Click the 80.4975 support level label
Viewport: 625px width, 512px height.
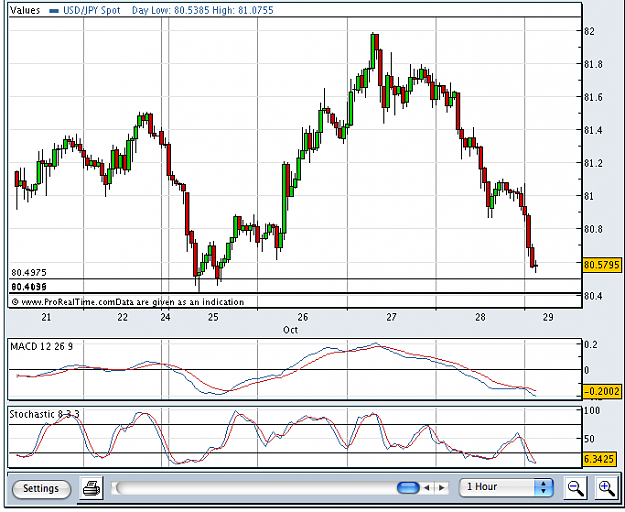29,273
